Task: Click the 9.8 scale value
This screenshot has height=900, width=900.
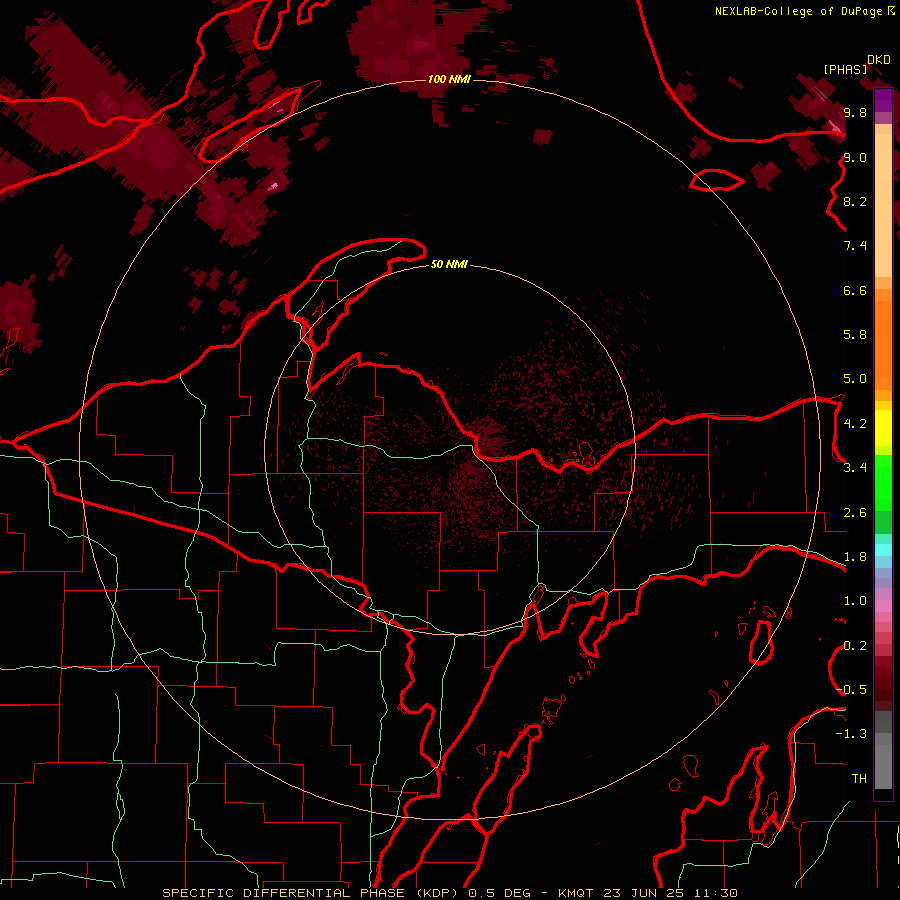Action: coord(855,112)
